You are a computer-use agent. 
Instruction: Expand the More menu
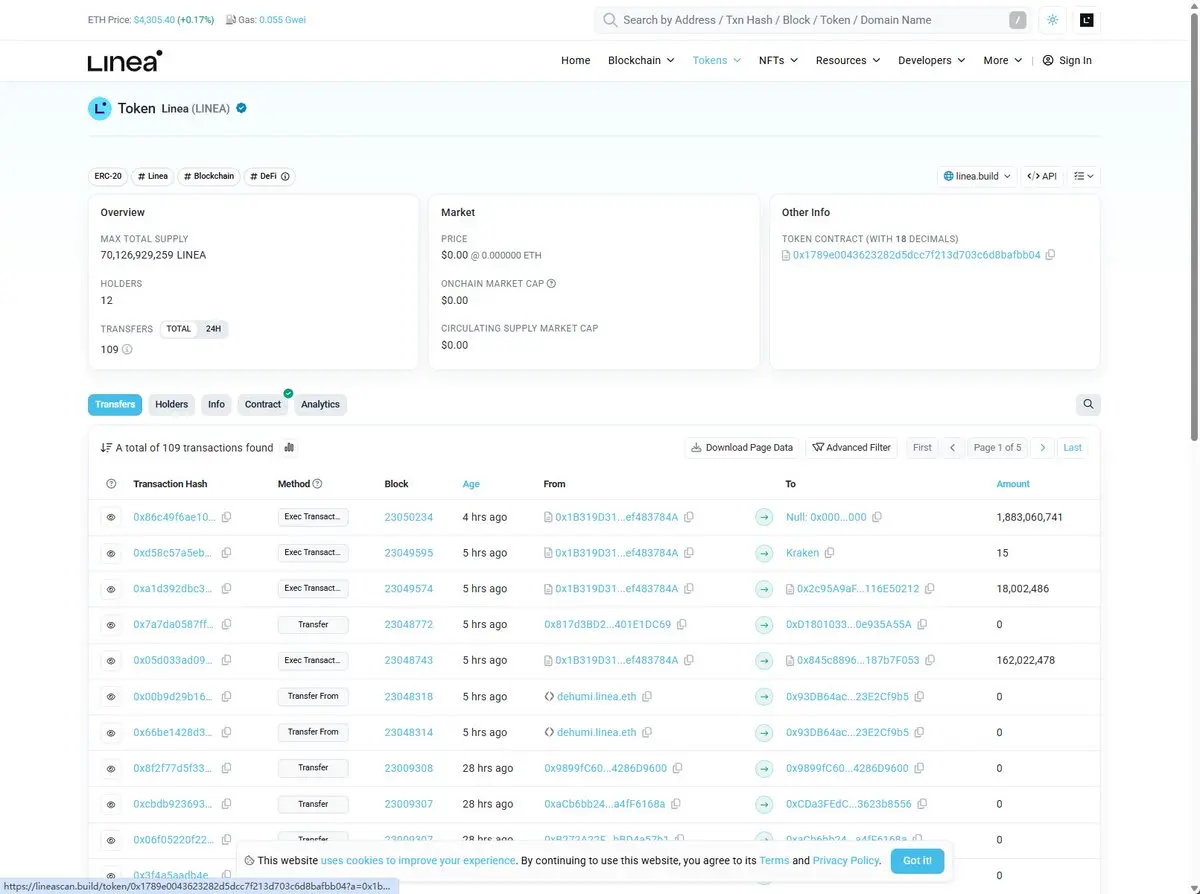[x=1003, y=61]
